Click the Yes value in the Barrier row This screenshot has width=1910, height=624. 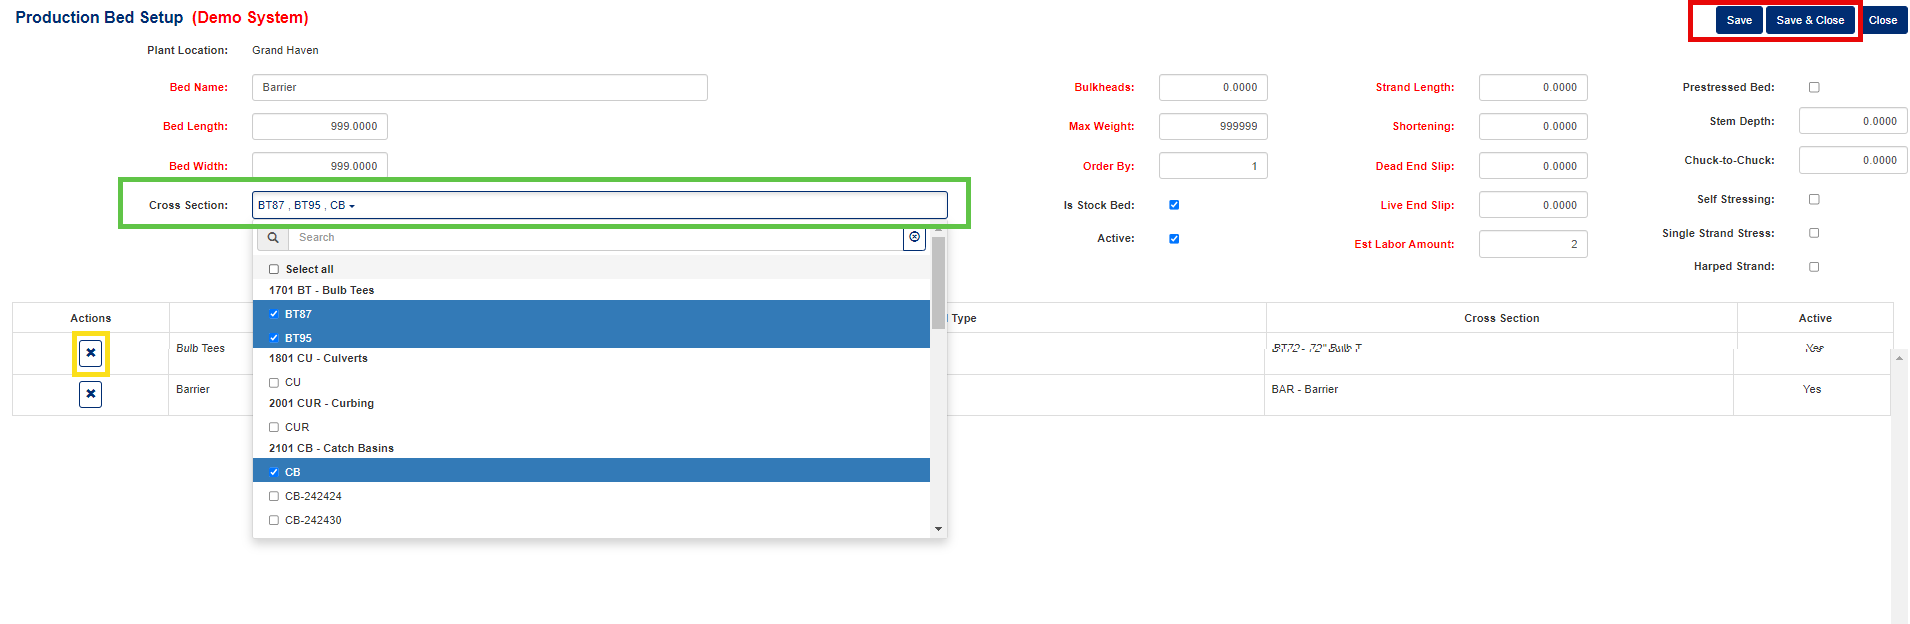coord(1812,389)
